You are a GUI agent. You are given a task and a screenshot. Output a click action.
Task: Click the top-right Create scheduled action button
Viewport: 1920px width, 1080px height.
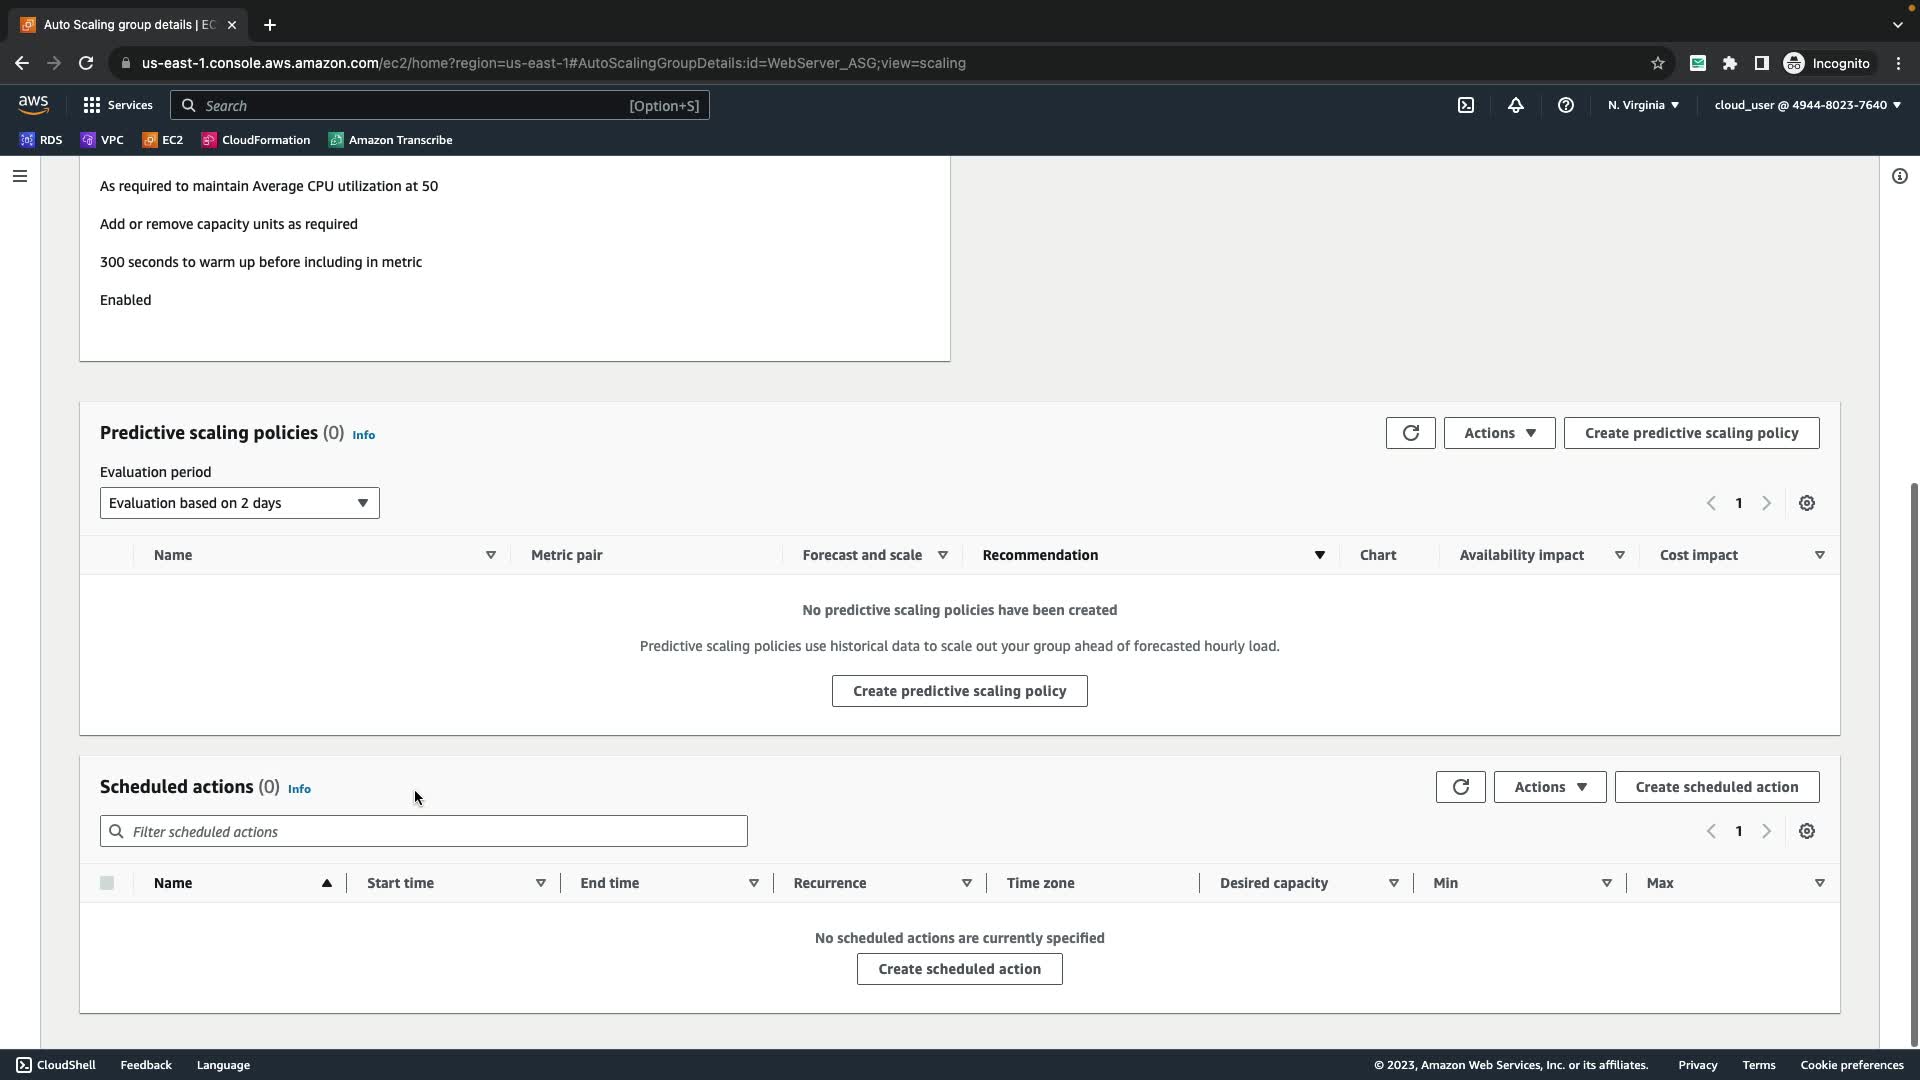1716,787
